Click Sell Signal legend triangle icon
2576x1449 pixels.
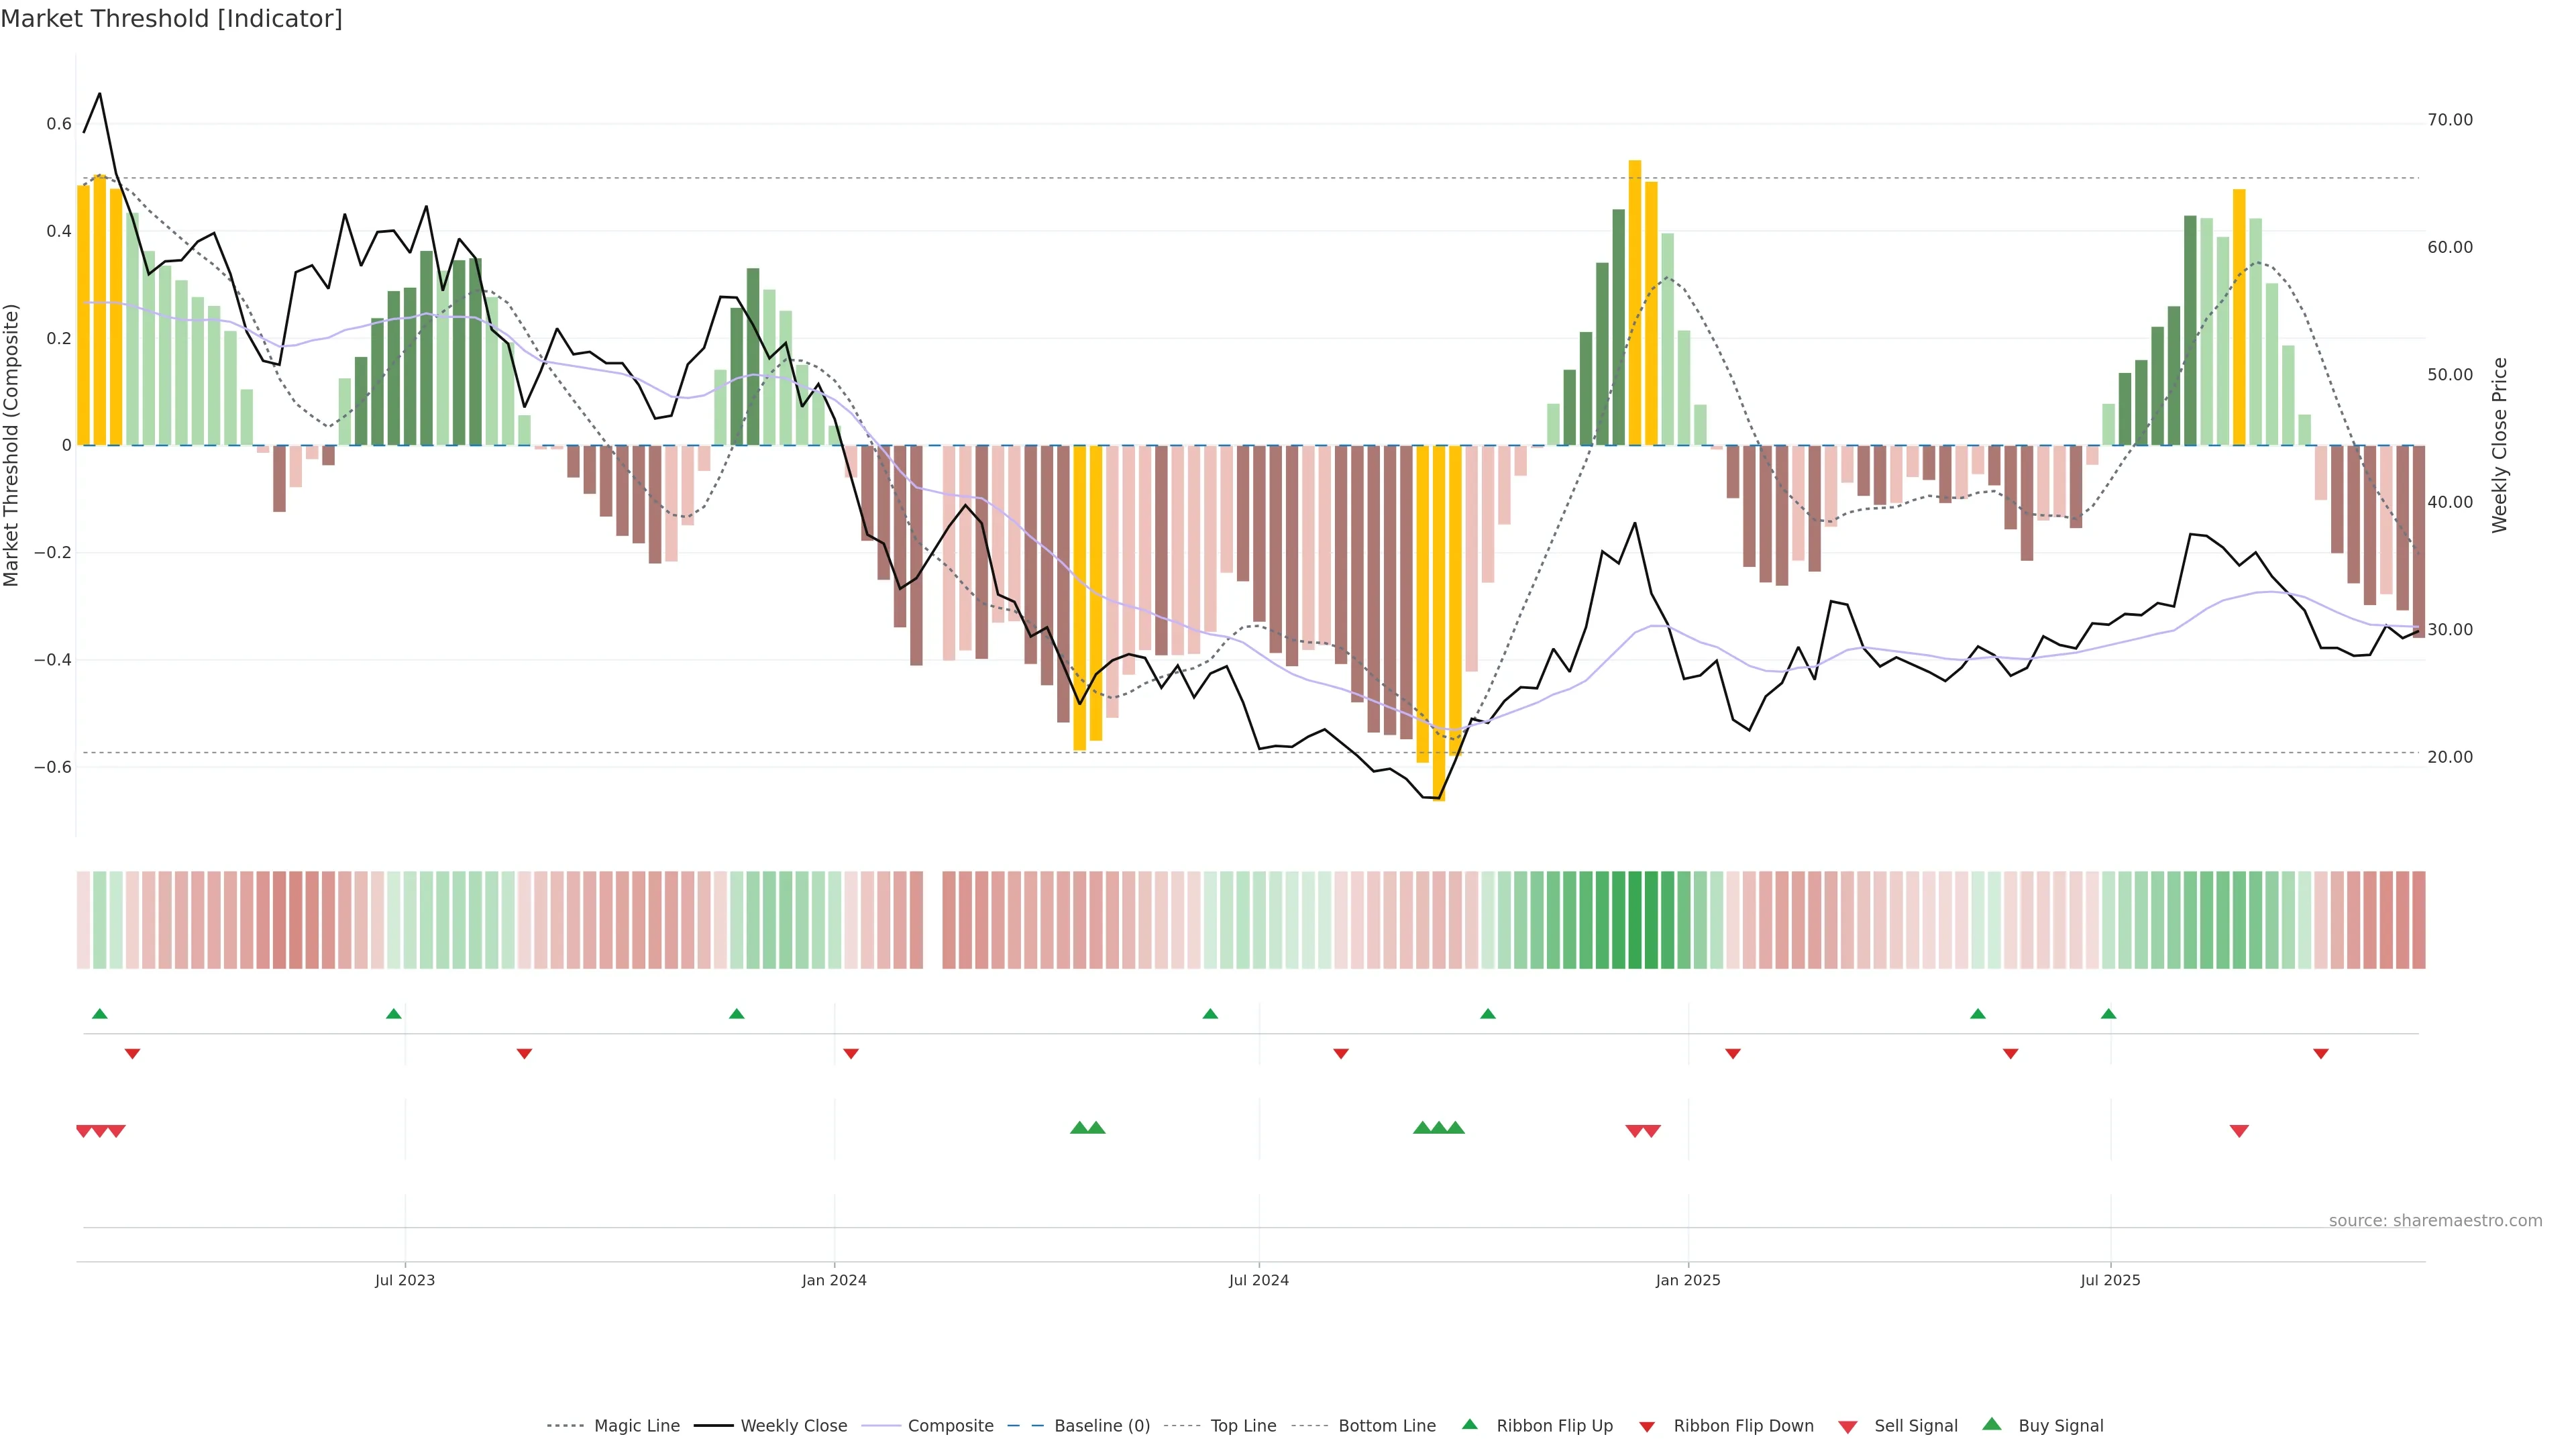1847,1426
